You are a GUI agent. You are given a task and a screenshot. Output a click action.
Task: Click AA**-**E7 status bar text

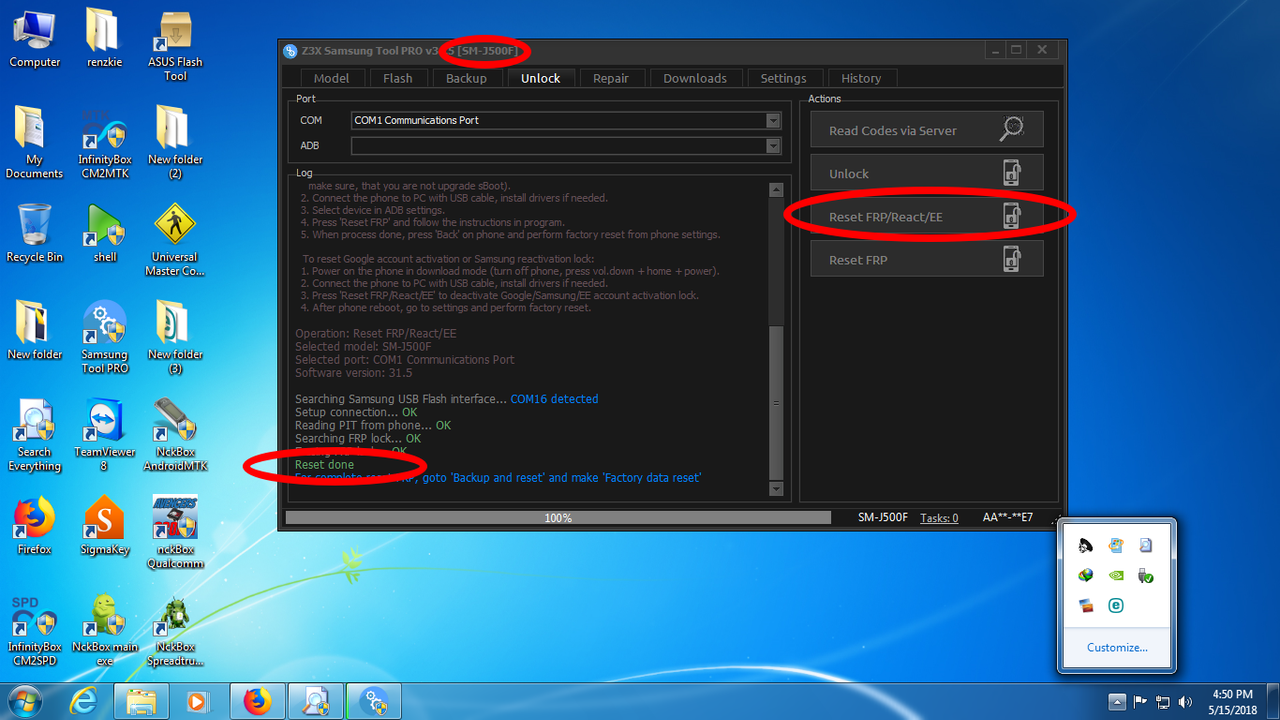[x=1008, y=518]
